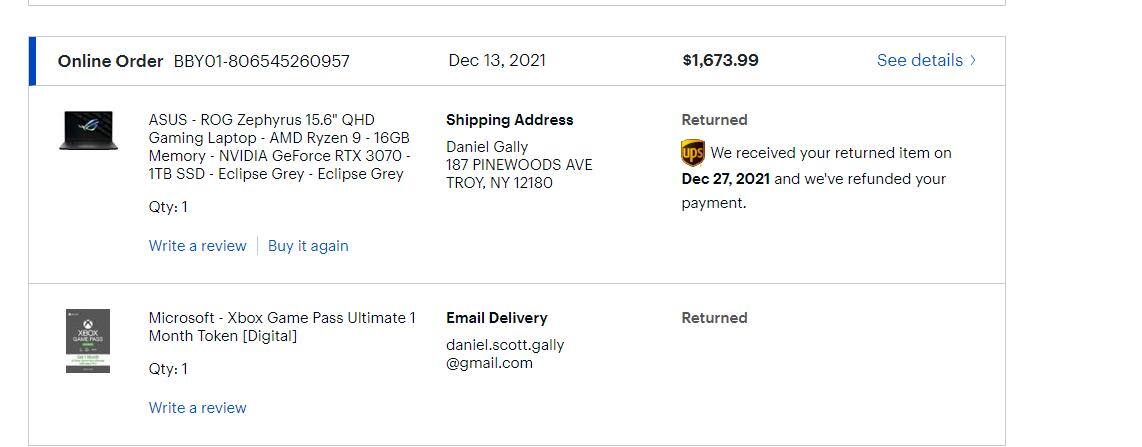The width and height of the screenshot is (1142, 447).
Task: Click the UPS shield icon
Action: click(x=692, y=153)
